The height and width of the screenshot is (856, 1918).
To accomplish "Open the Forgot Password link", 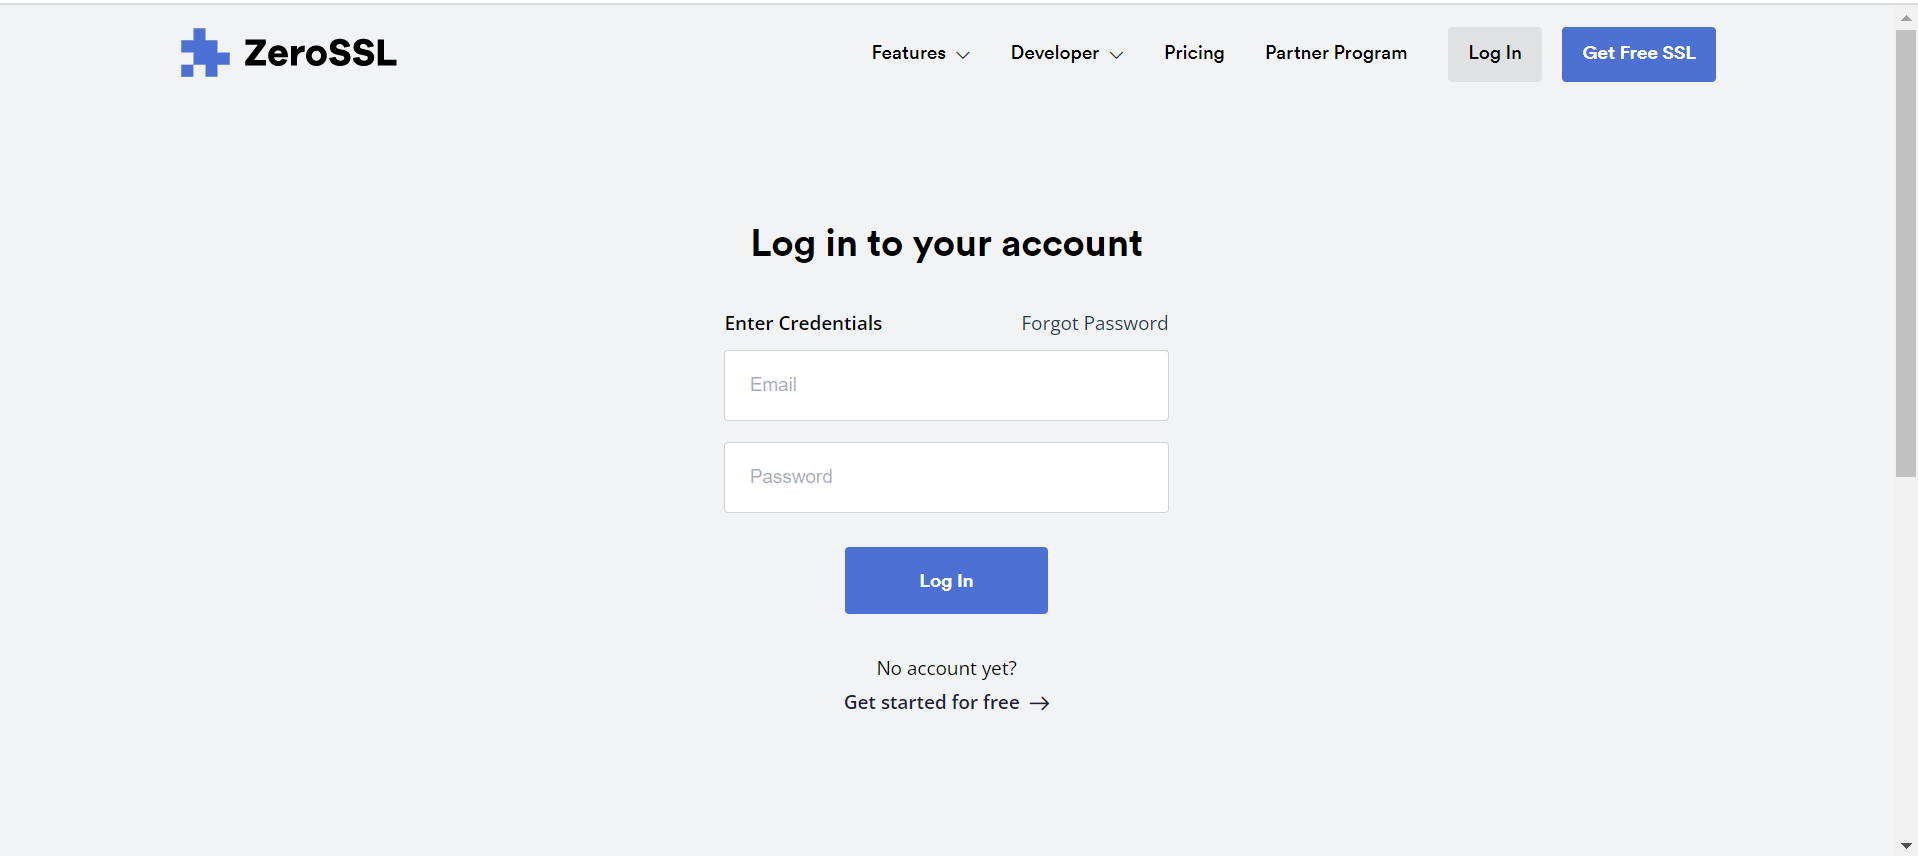I will pos(1095,323).
